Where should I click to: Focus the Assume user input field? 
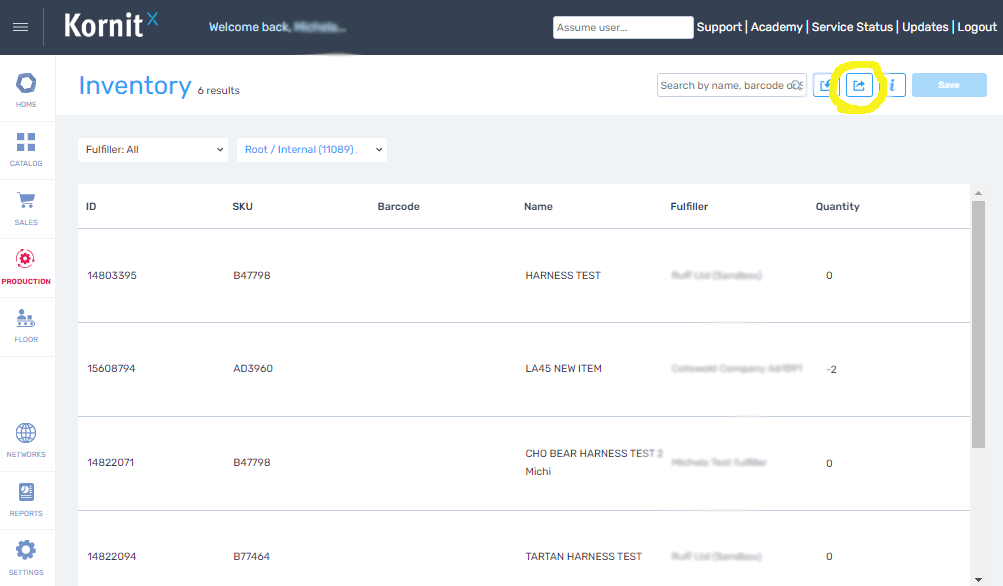[623, 28]
